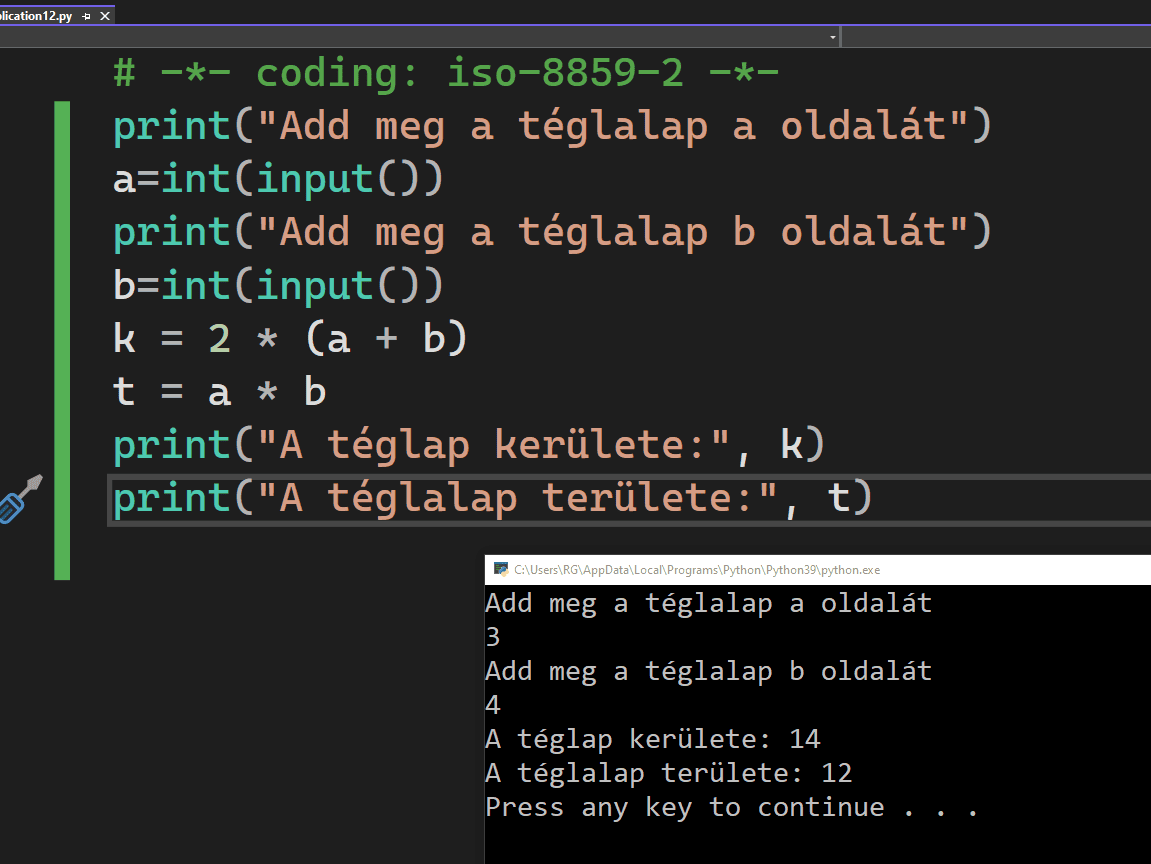Click the print "A téglalap területe:" line
1151x864 pixels.
point(490,498)
